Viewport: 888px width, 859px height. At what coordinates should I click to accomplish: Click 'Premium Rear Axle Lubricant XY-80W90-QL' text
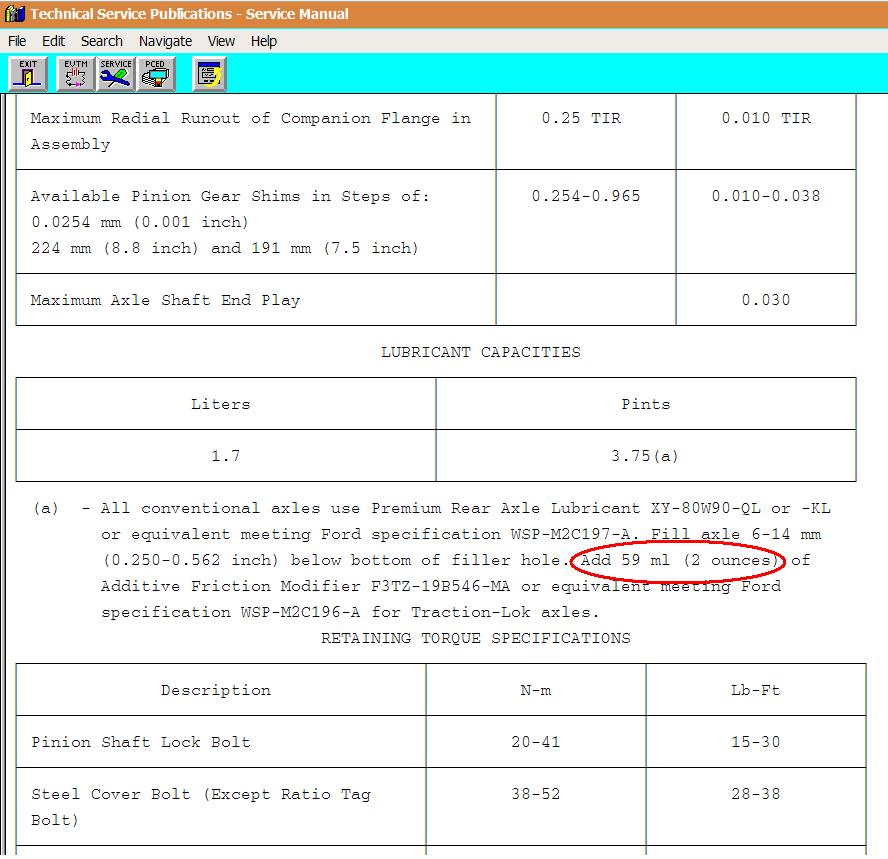pyautogui.click(x=566, y=508)
